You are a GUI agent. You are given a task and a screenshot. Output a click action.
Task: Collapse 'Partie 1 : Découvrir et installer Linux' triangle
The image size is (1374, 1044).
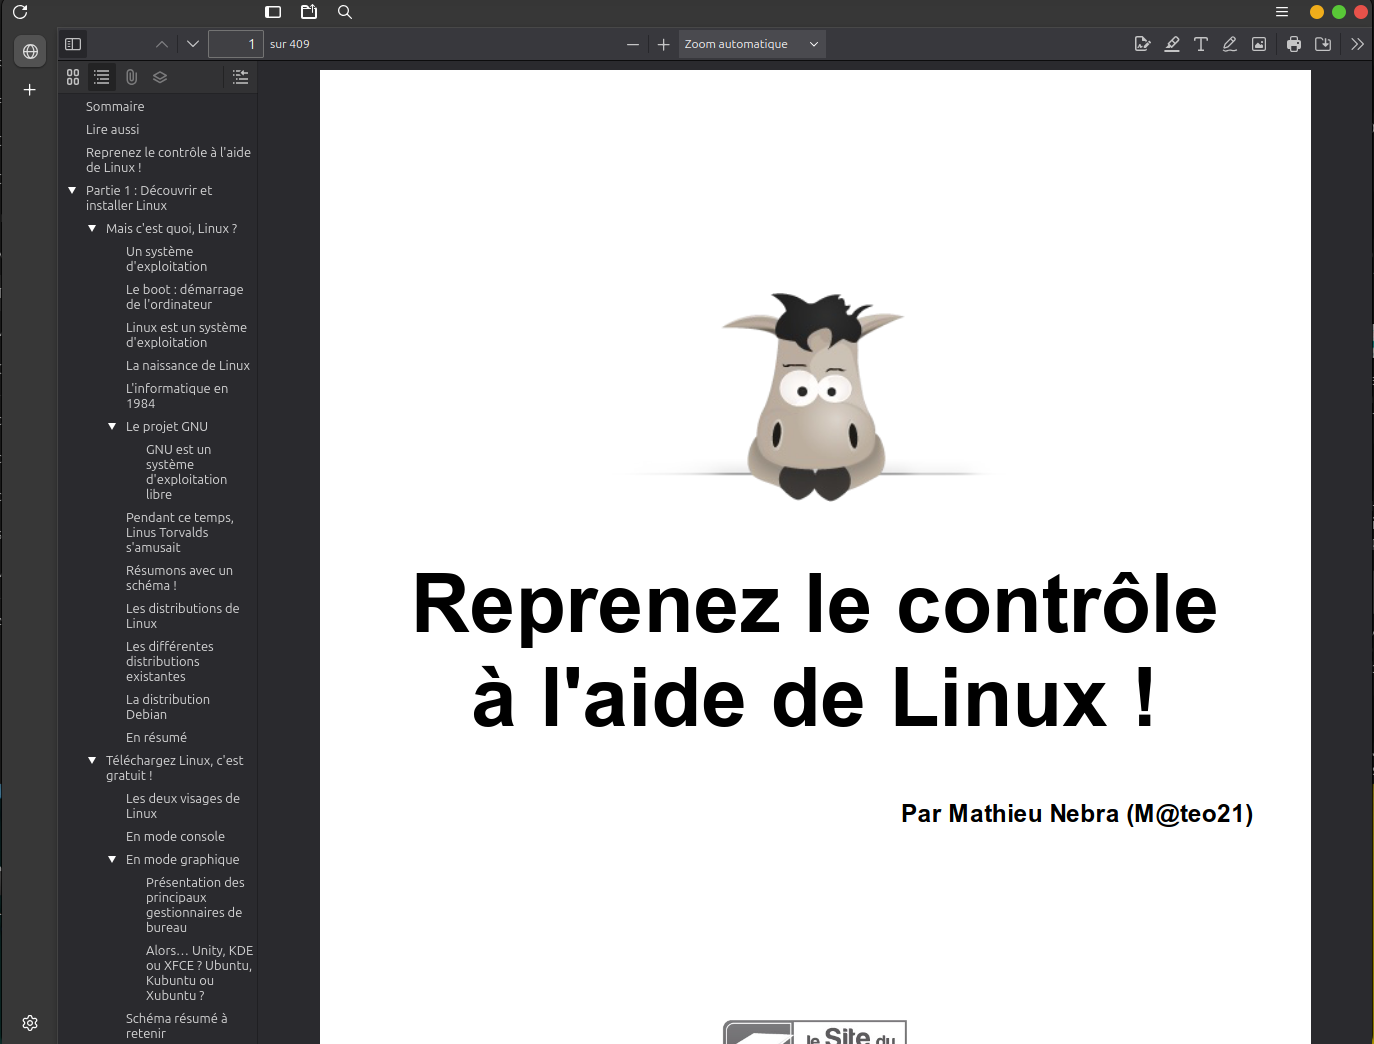72,190
